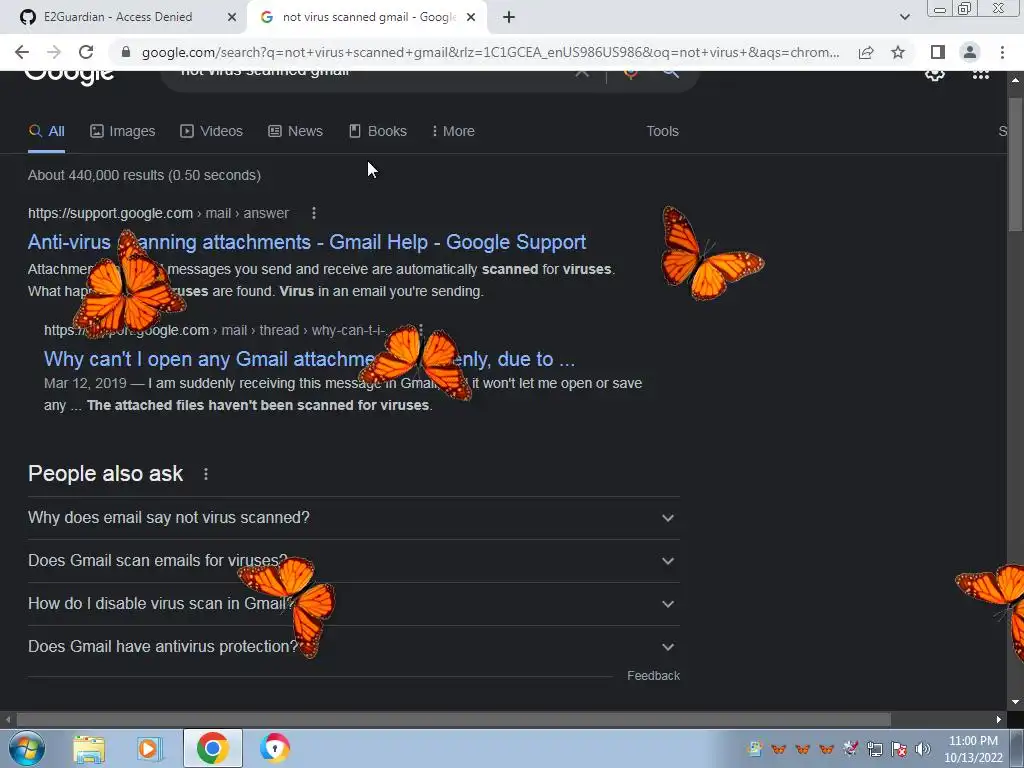The width and height of the screenshot is (1024, 768).
Task: Click the Show Desktop strip at the taskbar end
Action: click(x=1017, y=748)
